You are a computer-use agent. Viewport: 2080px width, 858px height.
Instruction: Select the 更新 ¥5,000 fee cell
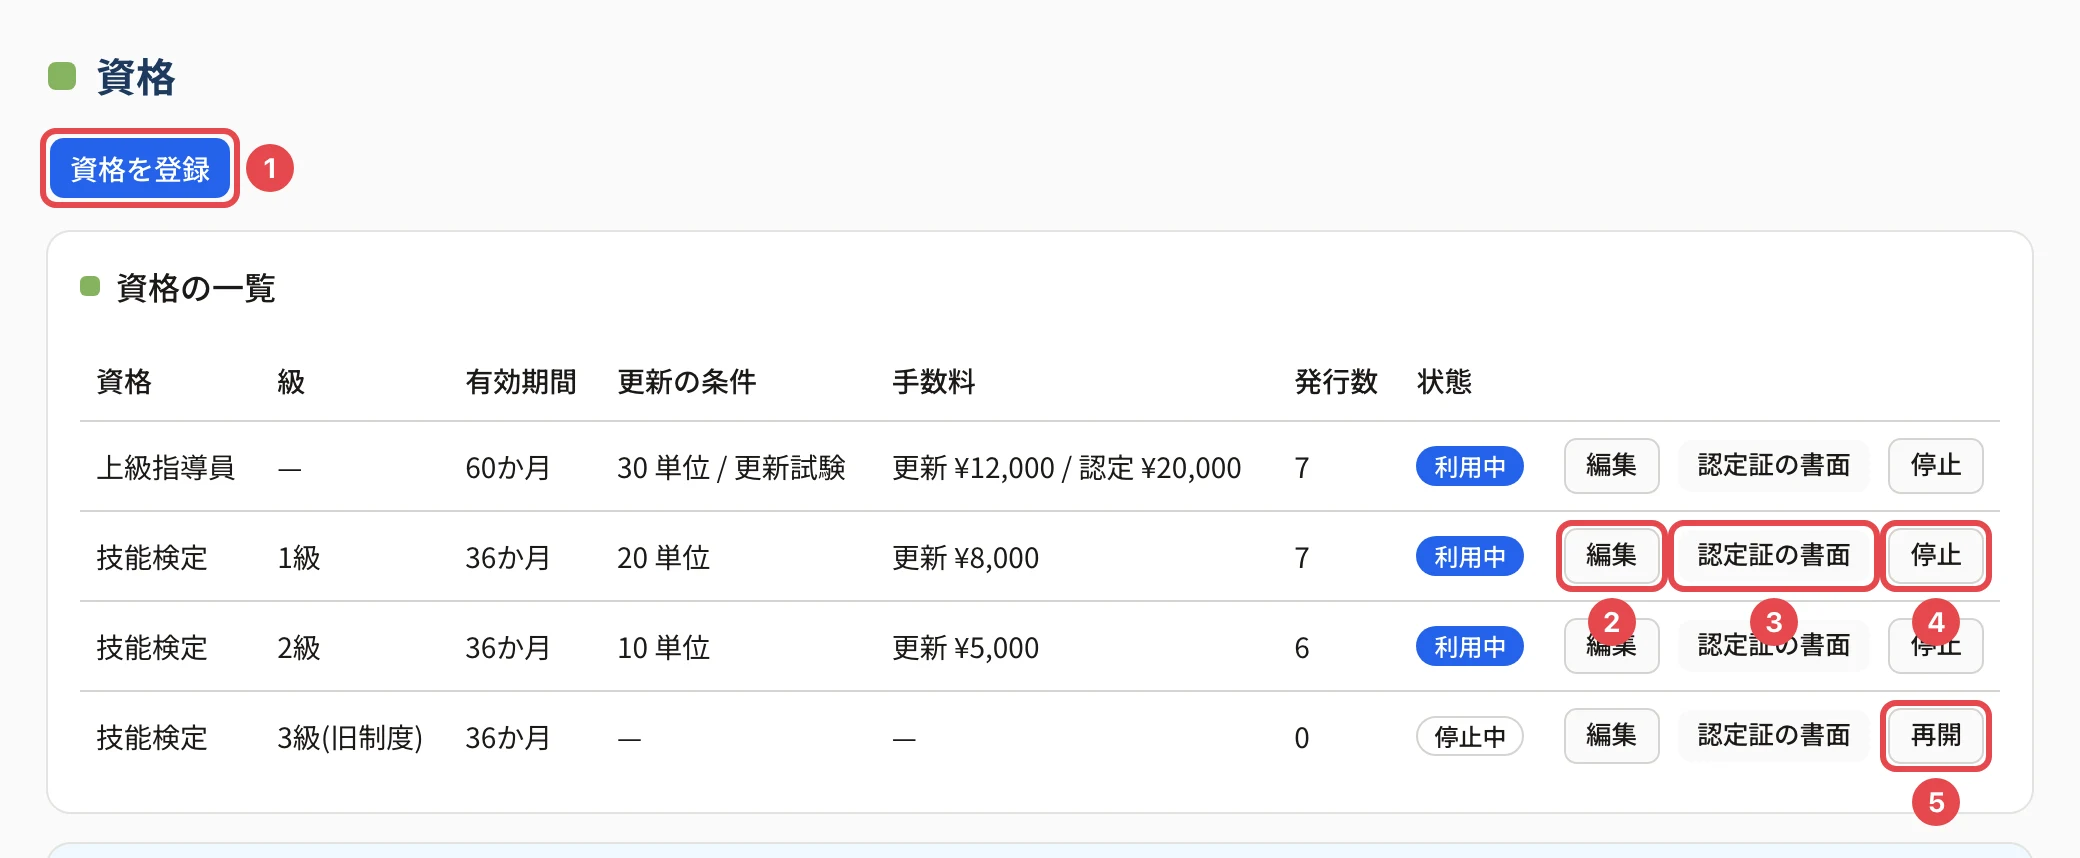pyautogui.click(x=965, y=648)
